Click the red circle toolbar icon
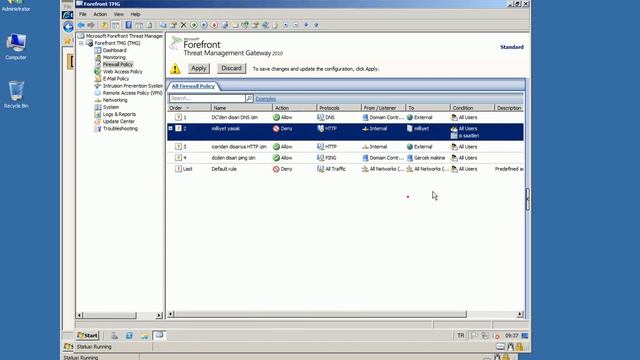The image size is (640, 360). [214, 25]
